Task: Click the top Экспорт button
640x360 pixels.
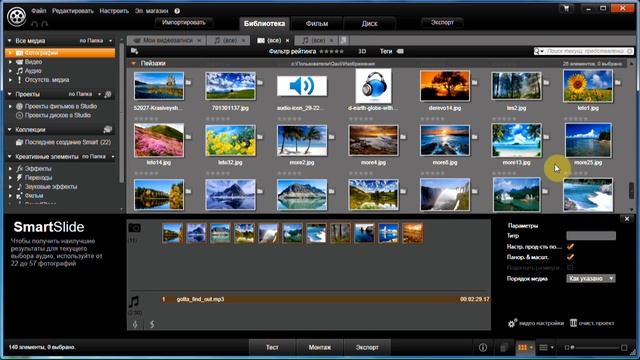Action: pos(442,22)
